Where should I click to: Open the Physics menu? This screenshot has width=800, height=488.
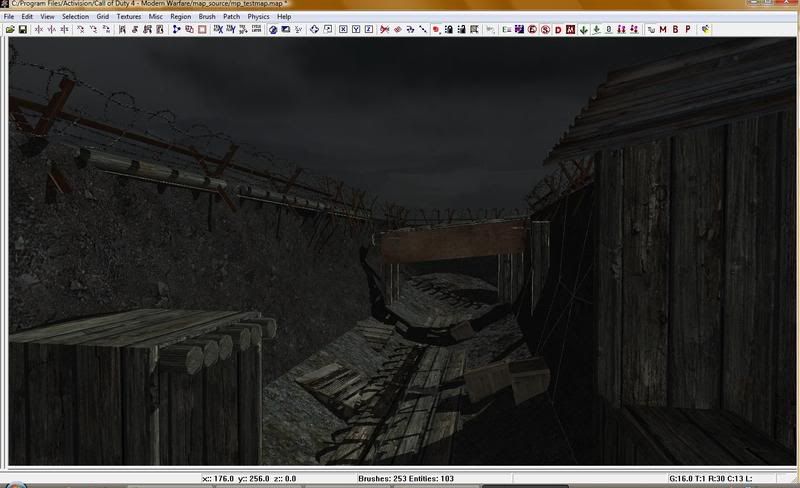[258, 17]
